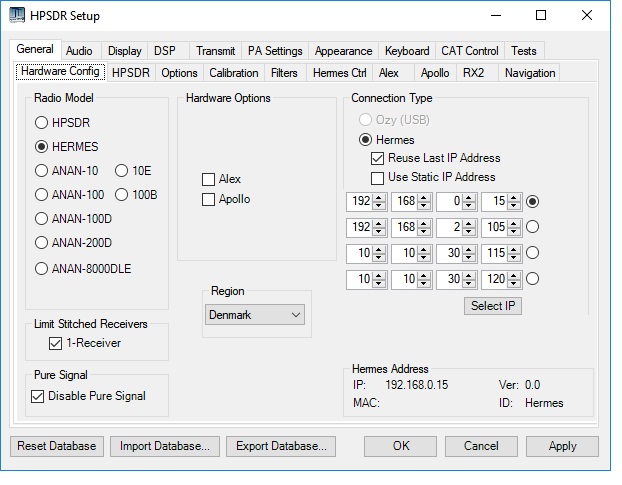The height and width of the screenshot is (485, 622).
Task: Open the Apollo sub-tab
Action: tap(435, 73)
